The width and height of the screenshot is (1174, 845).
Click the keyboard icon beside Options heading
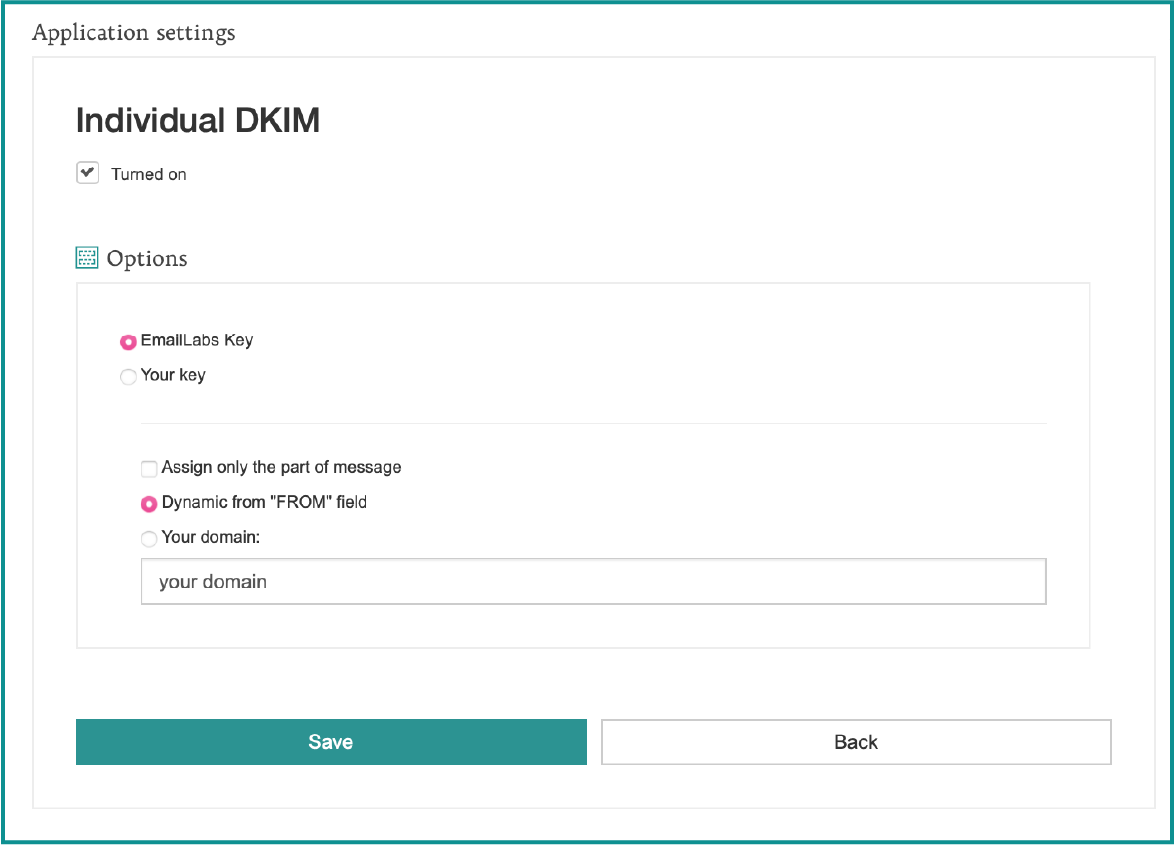pos(86,257)
